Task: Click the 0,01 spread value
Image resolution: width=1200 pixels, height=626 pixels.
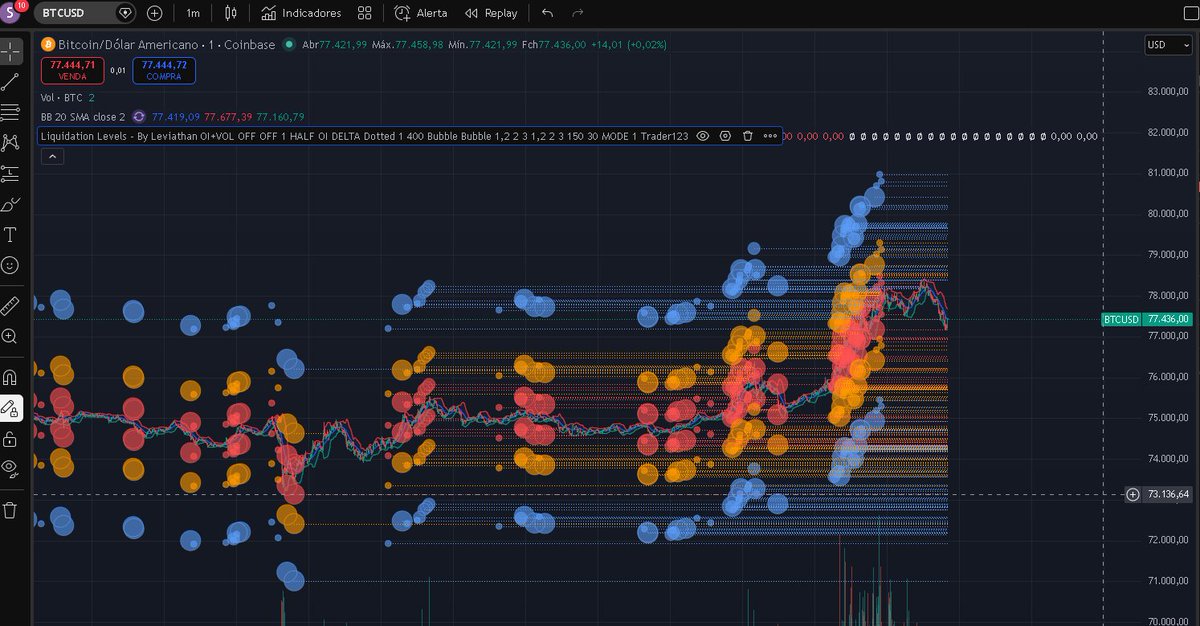Action: [x=118, y=70]
